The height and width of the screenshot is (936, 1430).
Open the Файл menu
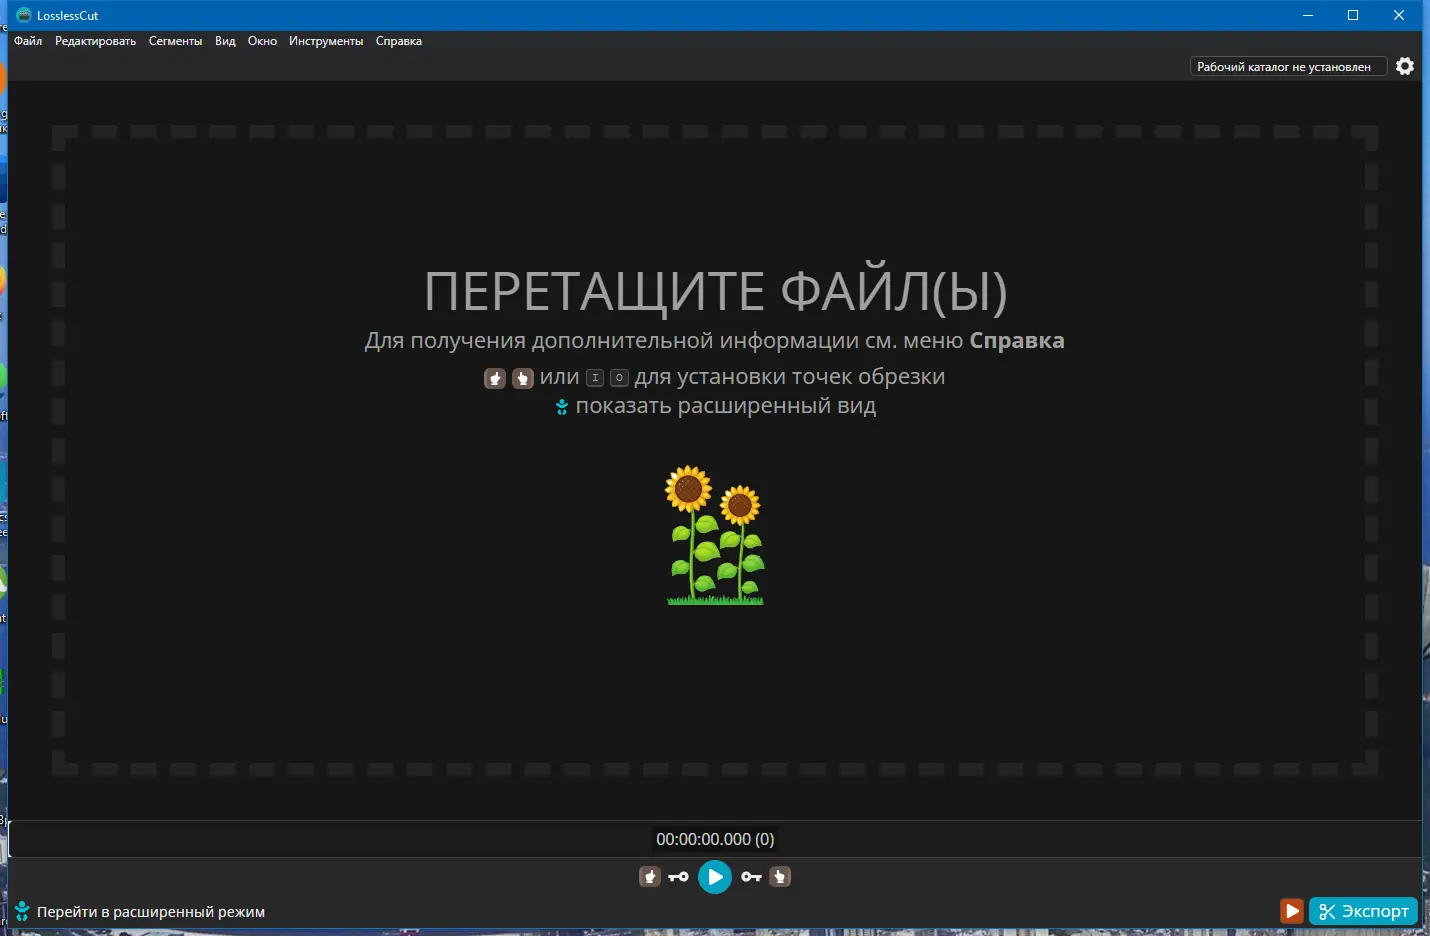pyautogui.click(x=27, y=41)
